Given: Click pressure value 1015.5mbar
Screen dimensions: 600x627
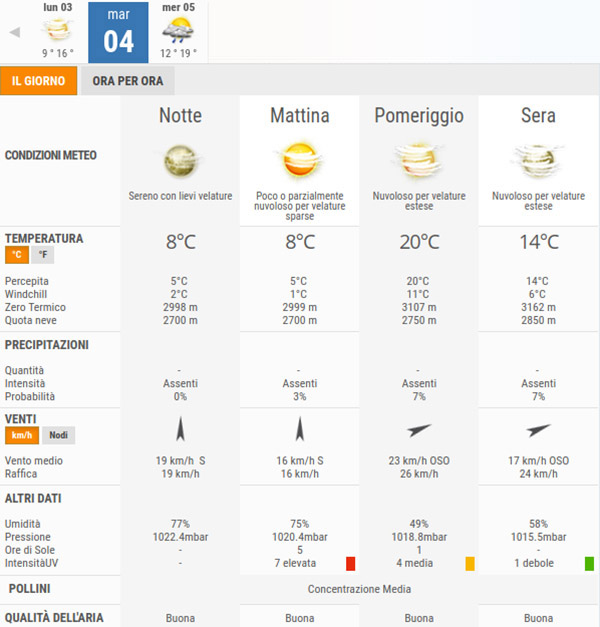Looking at the screenshot, I should click(x=538, y=537).
